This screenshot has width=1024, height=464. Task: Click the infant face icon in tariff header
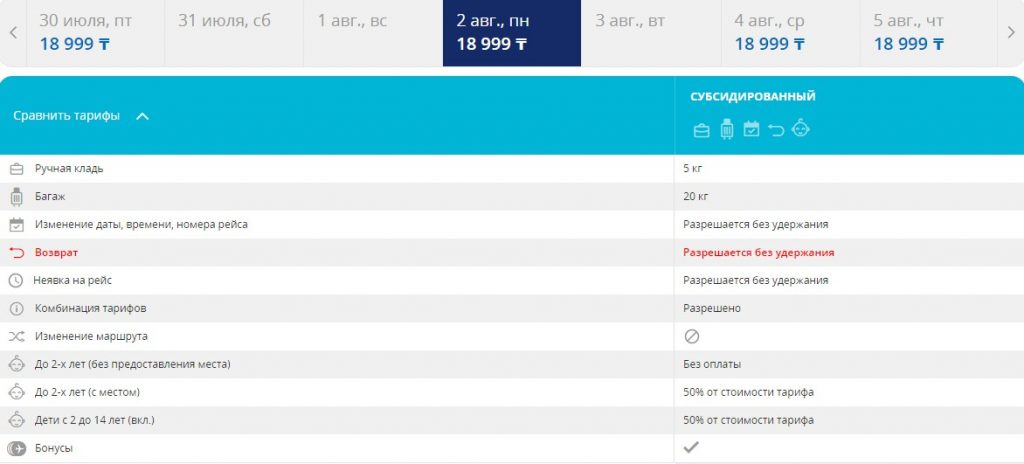coord(800,129)
